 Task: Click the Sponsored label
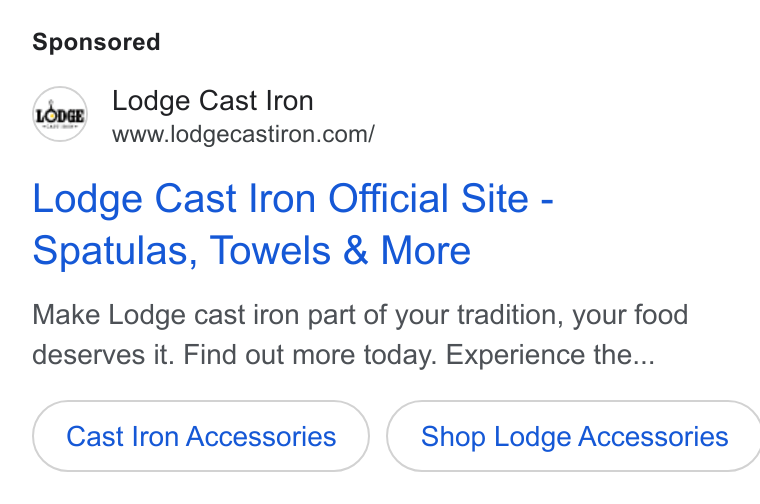[96, 42]
